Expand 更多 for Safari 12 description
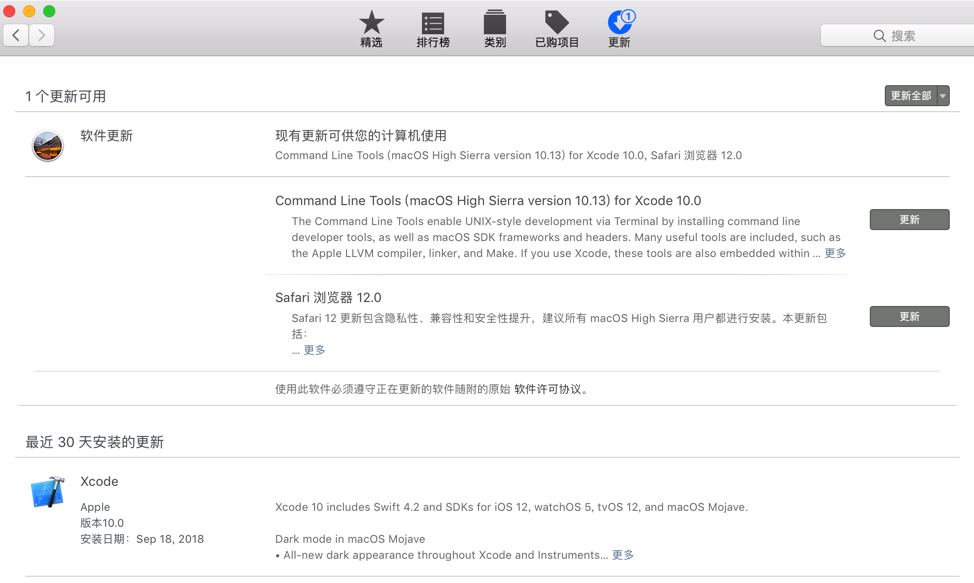Image resolution: width=974 pixels, height=583 pixels. click(314, 350)
